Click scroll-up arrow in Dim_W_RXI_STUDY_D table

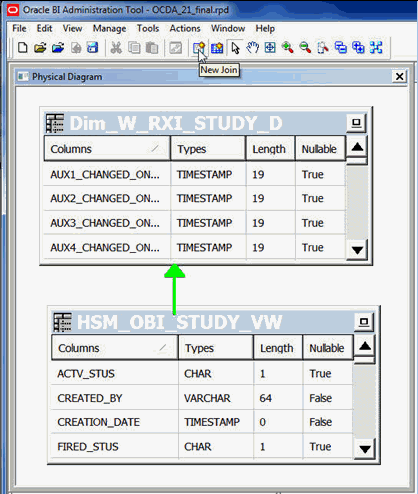coord(357,147)
